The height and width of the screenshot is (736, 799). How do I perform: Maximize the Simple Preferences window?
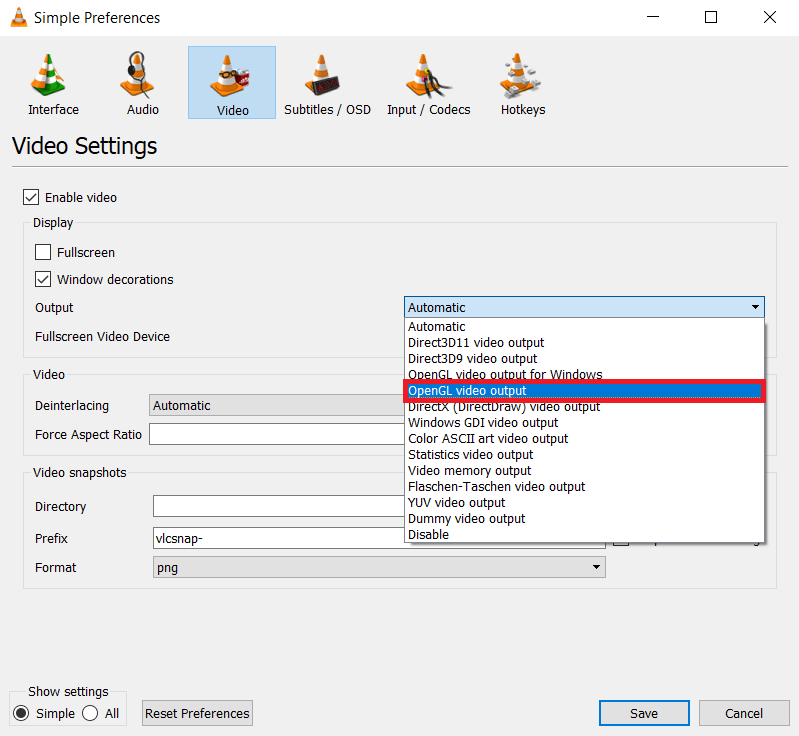click(711, 17)
